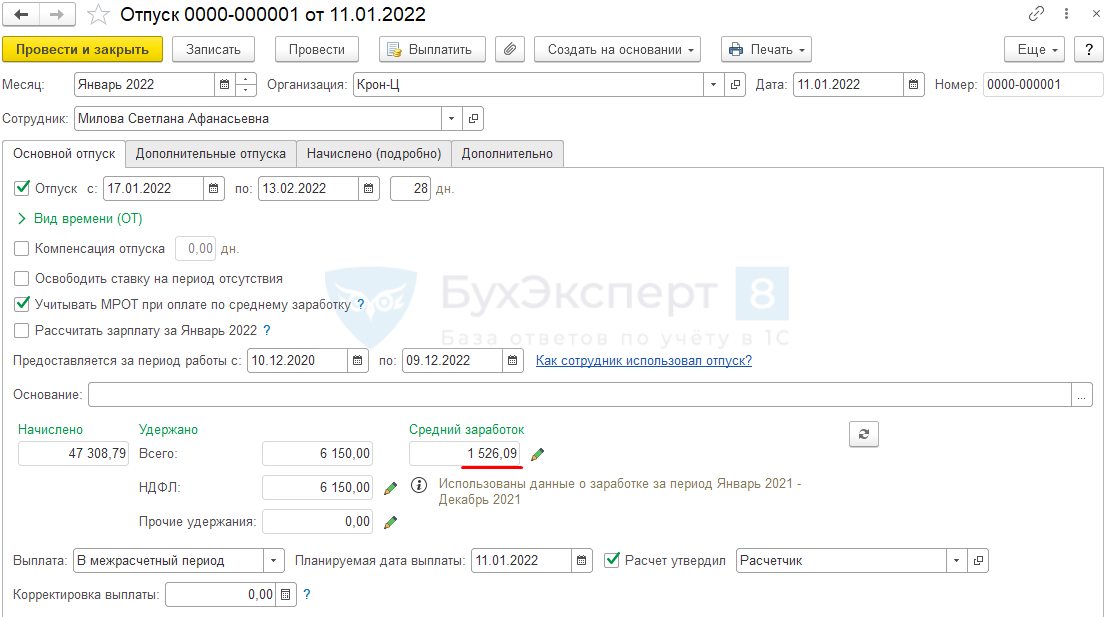Image resolution: width=1115 pixels, height=617 pixels.
Task: Click the Провести и закрыть button
Action: coord(82,49)
